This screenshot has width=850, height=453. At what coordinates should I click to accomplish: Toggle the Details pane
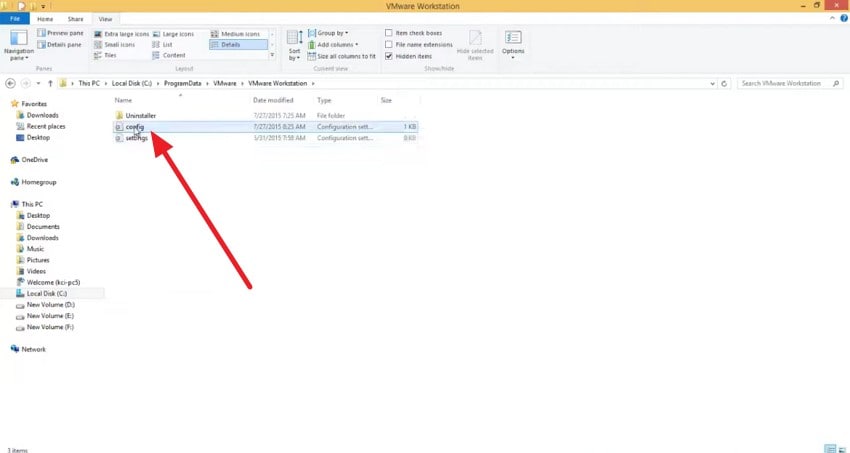click(60, 44)
